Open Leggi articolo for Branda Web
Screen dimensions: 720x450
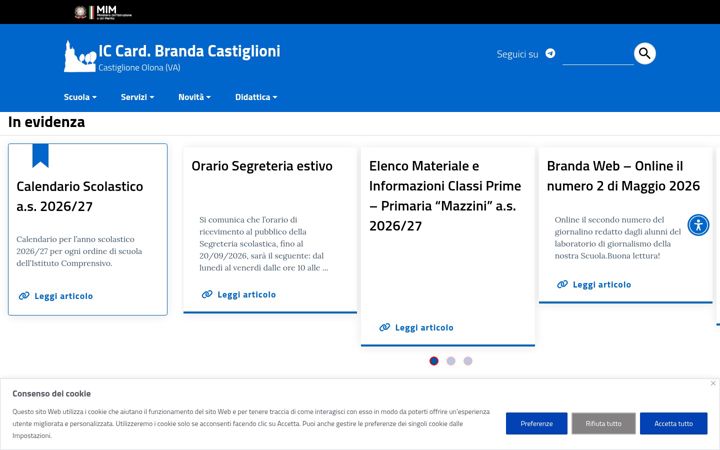[602, 285]
